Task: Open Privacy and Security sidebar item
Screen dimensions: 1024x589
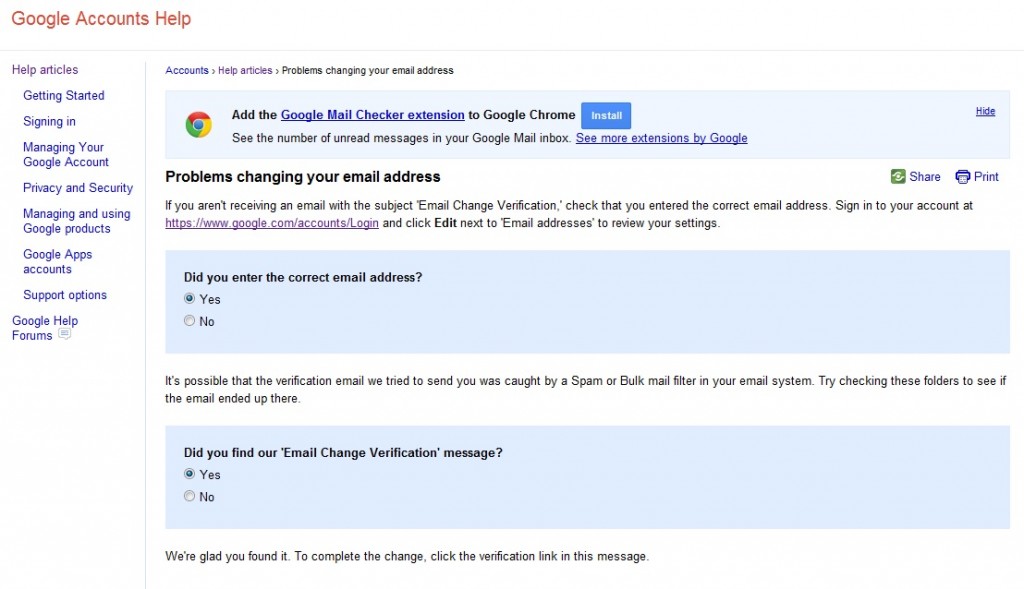Action: click(78, 188)
